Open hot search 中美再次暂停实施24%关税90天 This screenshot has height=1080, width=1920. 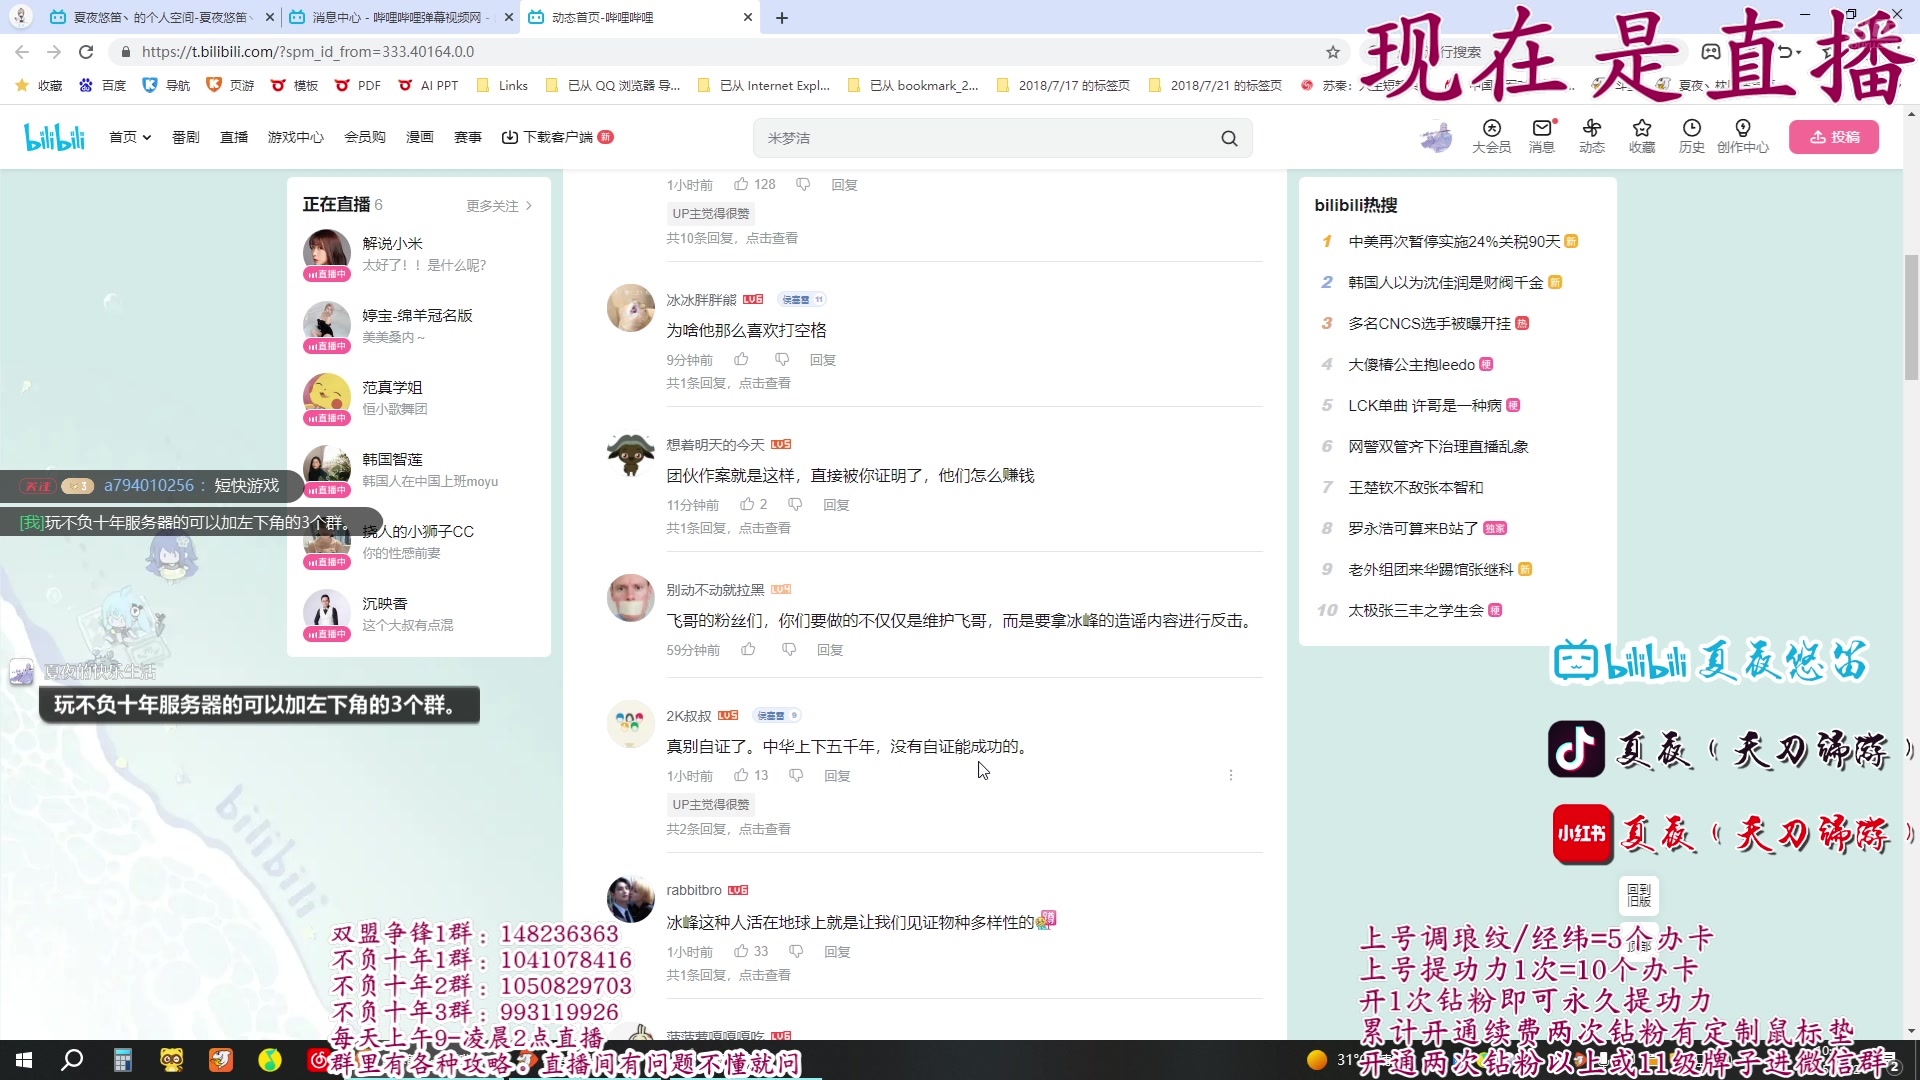click(x=1454, y=241)
